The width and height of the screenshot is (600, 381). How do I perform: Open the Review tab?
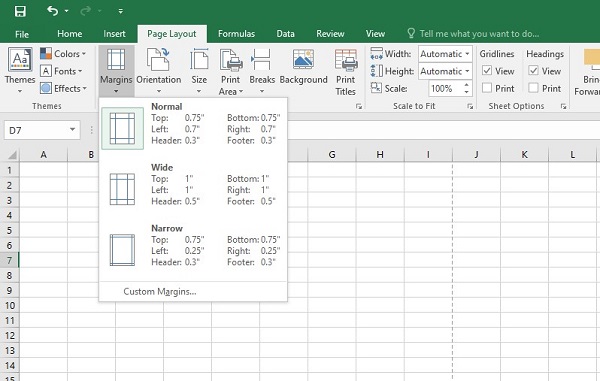point(330,34)
